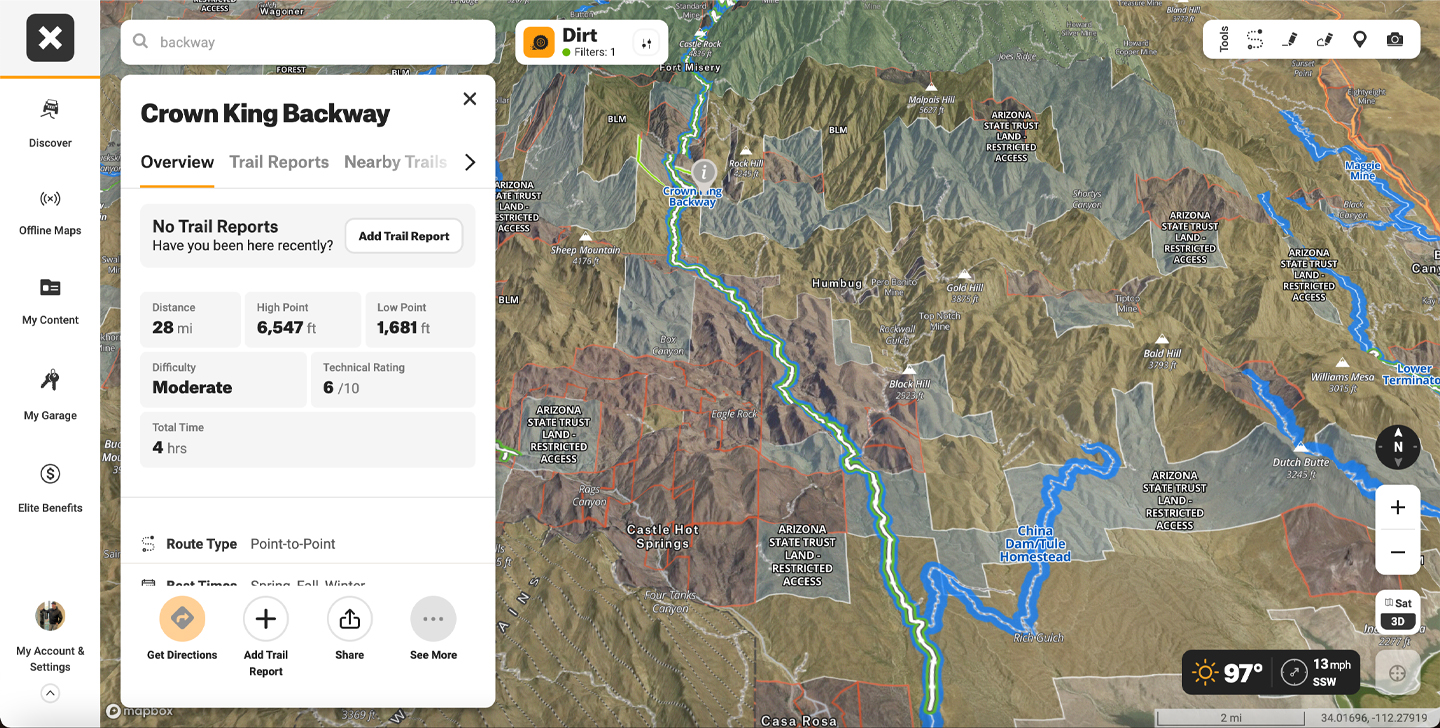
Task: Open My Content folder
Action: coord(50,301)
